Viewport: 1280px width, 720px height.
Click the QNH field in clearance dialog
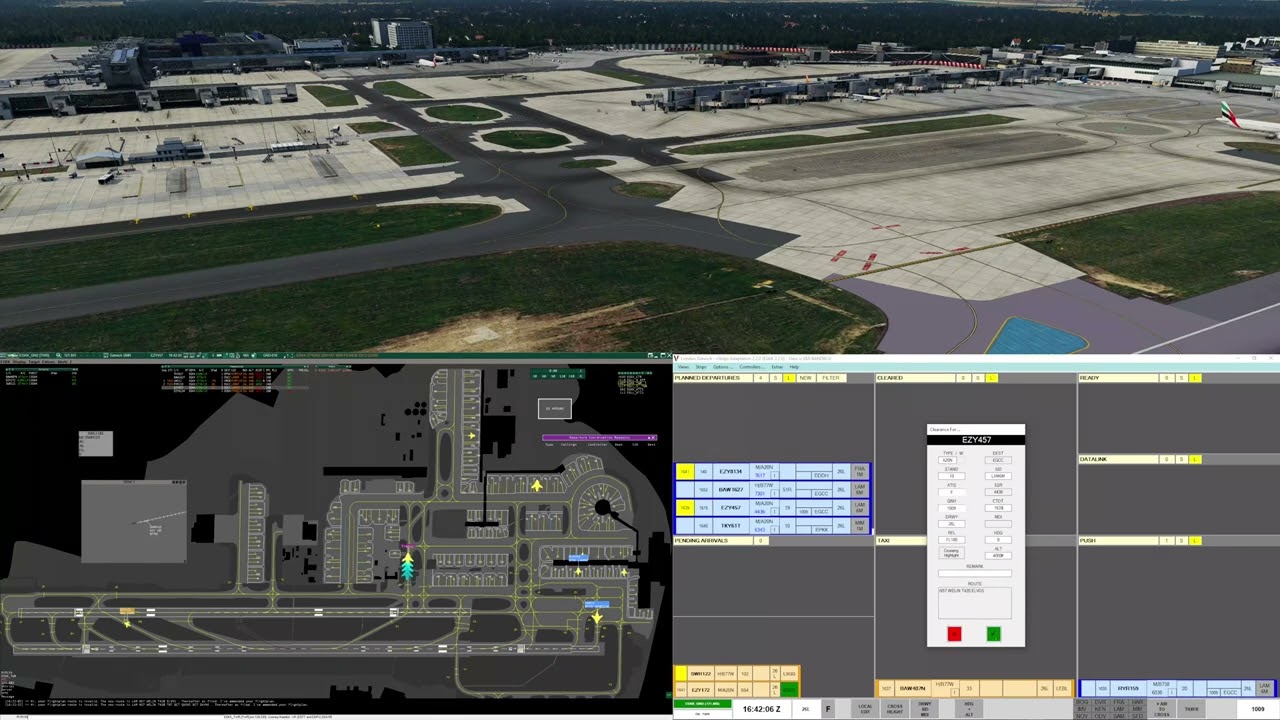click(x=952, y=508)
